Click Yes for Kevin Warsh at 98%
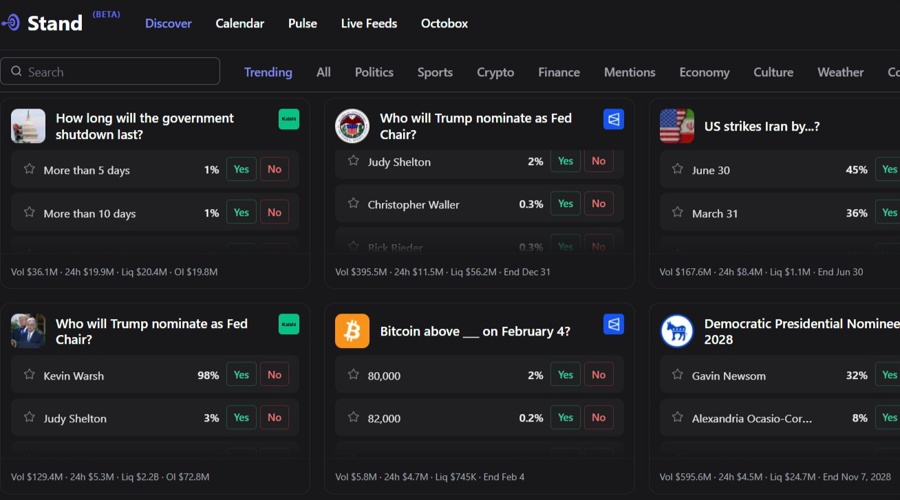Viewport: 900px width, 500px height. pyautogui.click(x=241, y=375)
